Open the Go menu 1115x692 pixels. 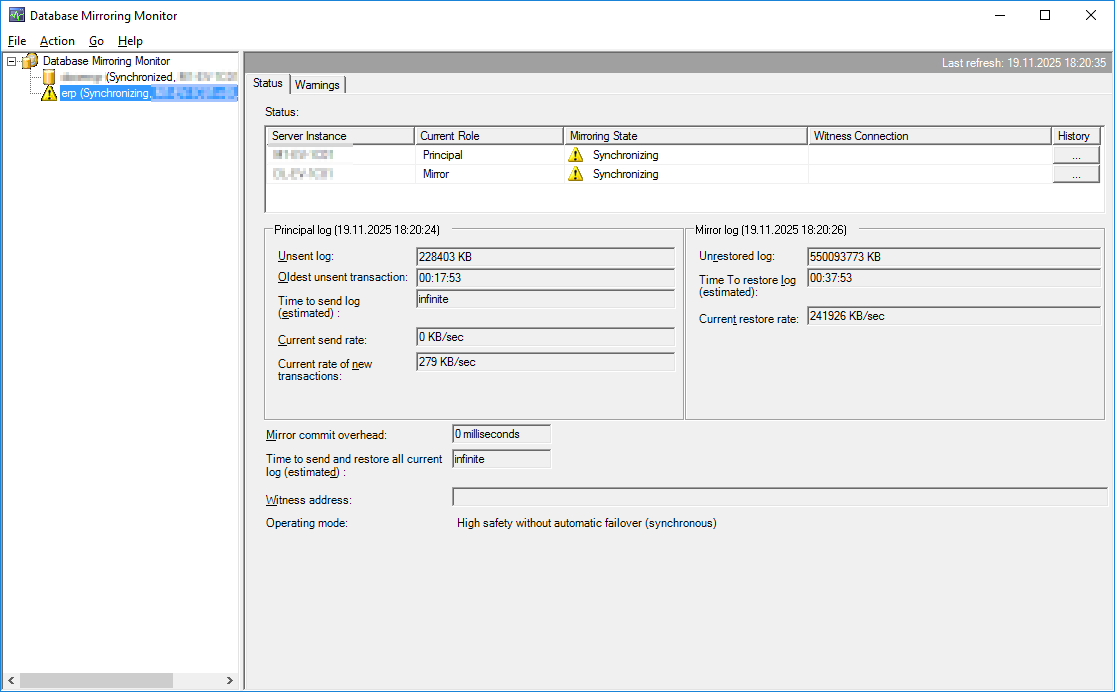point(96,41)
